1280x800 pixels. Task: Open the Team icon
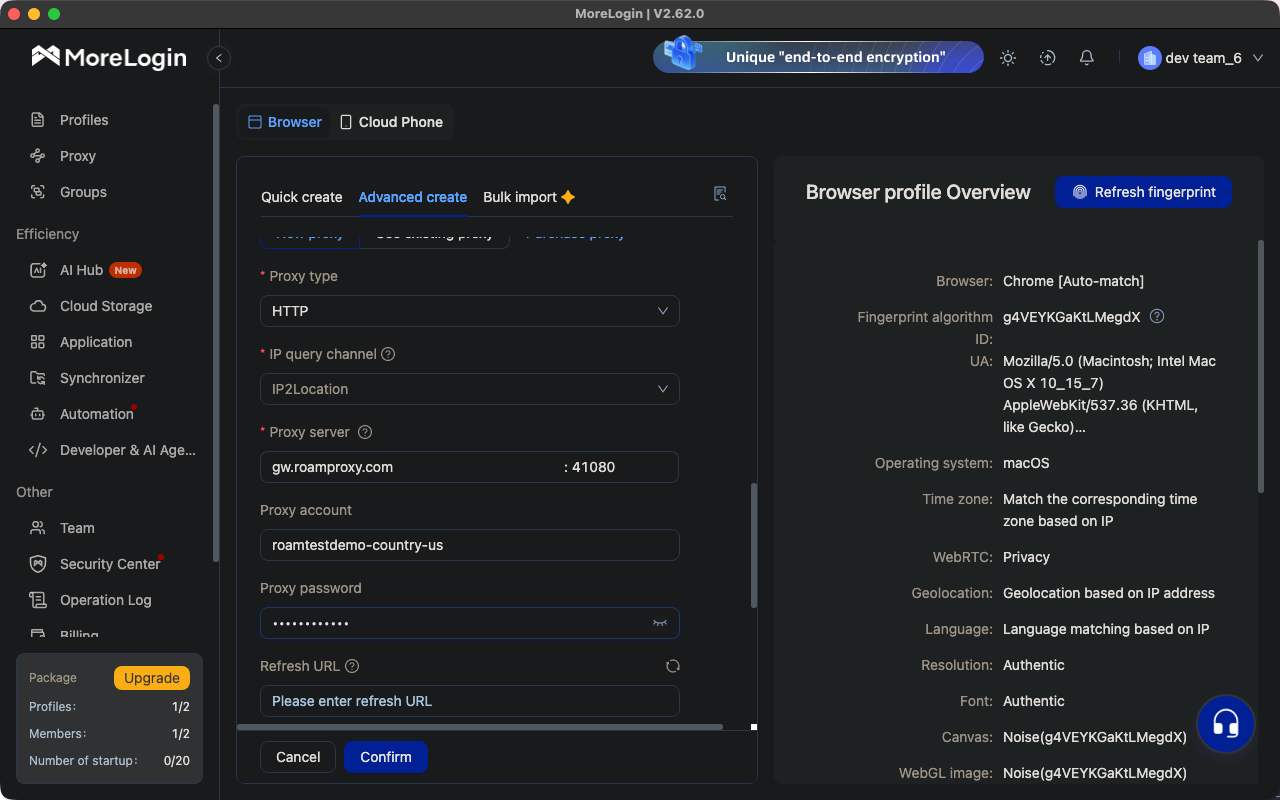click(x=38, y=528)
